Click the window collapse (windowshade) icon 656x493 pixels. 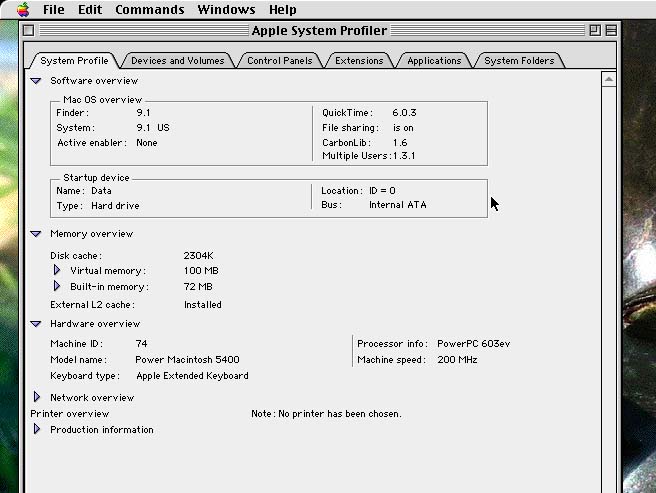611,31
